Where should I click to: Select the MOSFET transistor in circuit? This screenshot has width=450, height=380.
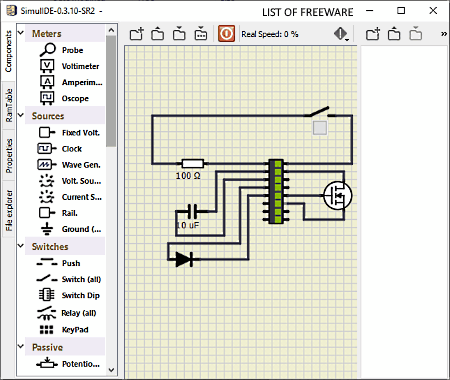(x=338, y=195)
